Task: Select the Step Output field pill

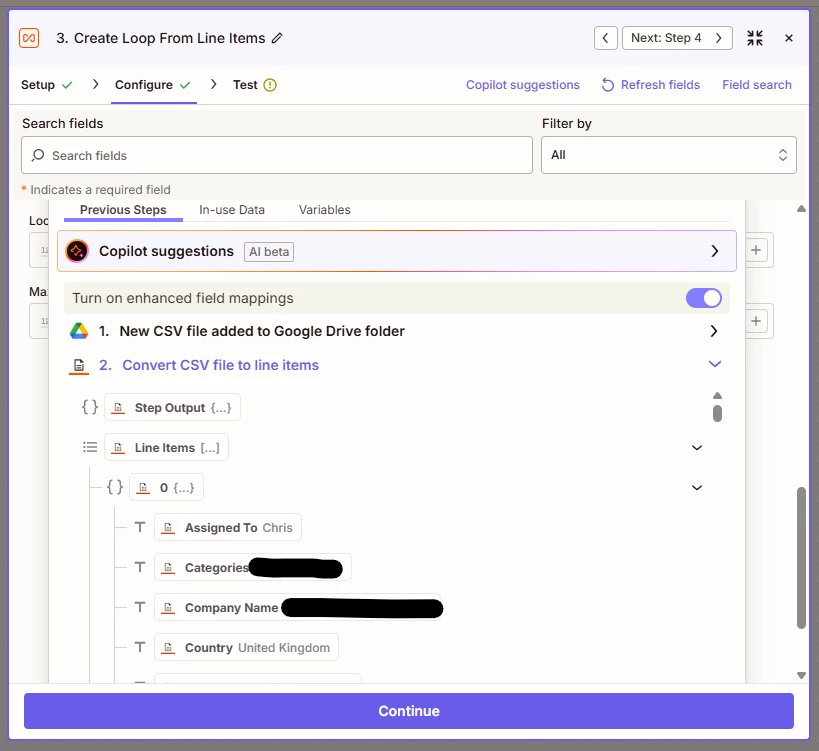Action: coord(172,407)
